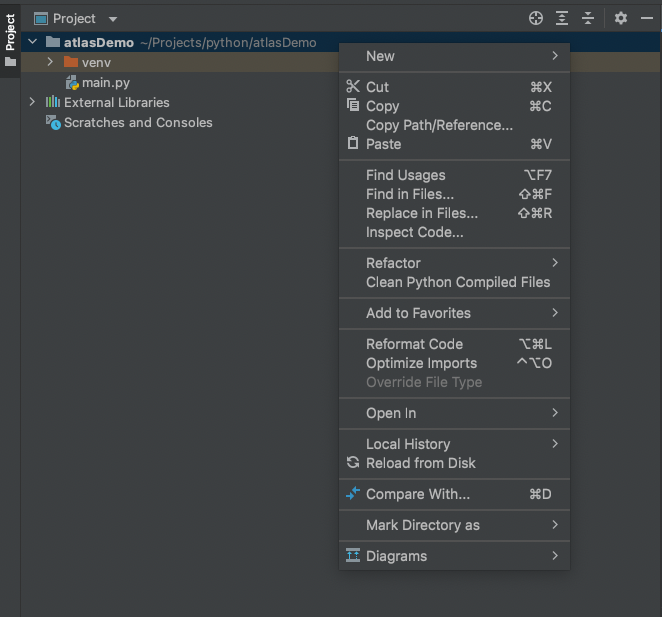Click the Collapse All icon in Project toolbar

[588, 18]
